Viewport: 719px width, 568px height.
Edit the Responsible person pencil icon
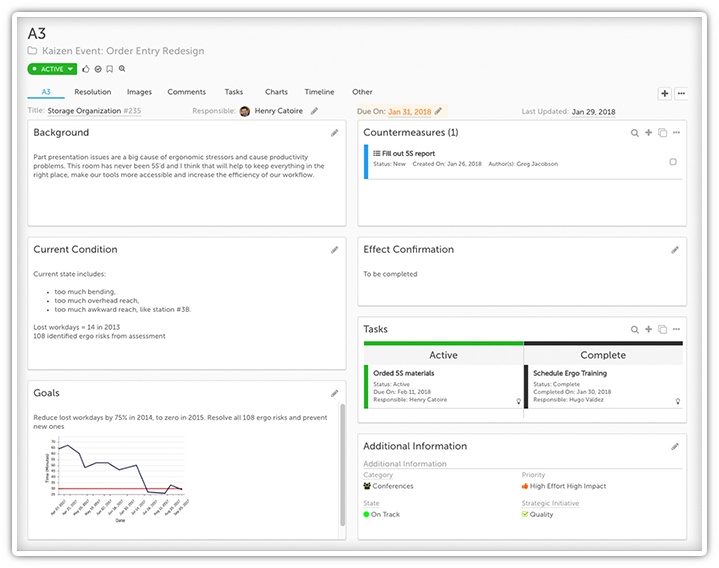click(x=314, y=111)
